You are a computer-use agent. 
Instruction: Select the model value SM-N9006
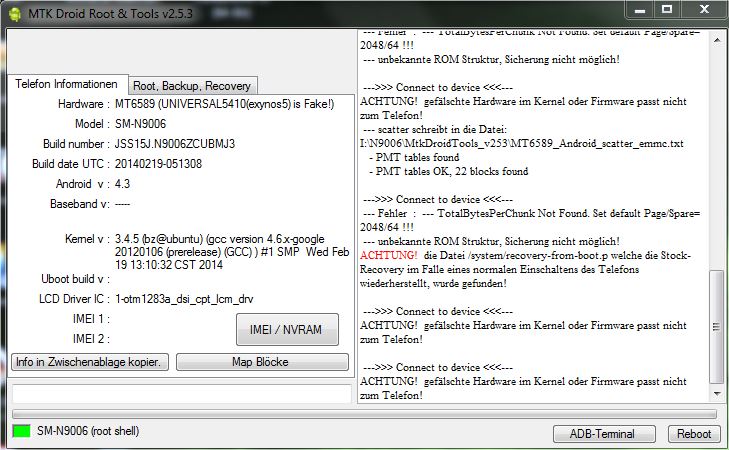tap(140, 124)
